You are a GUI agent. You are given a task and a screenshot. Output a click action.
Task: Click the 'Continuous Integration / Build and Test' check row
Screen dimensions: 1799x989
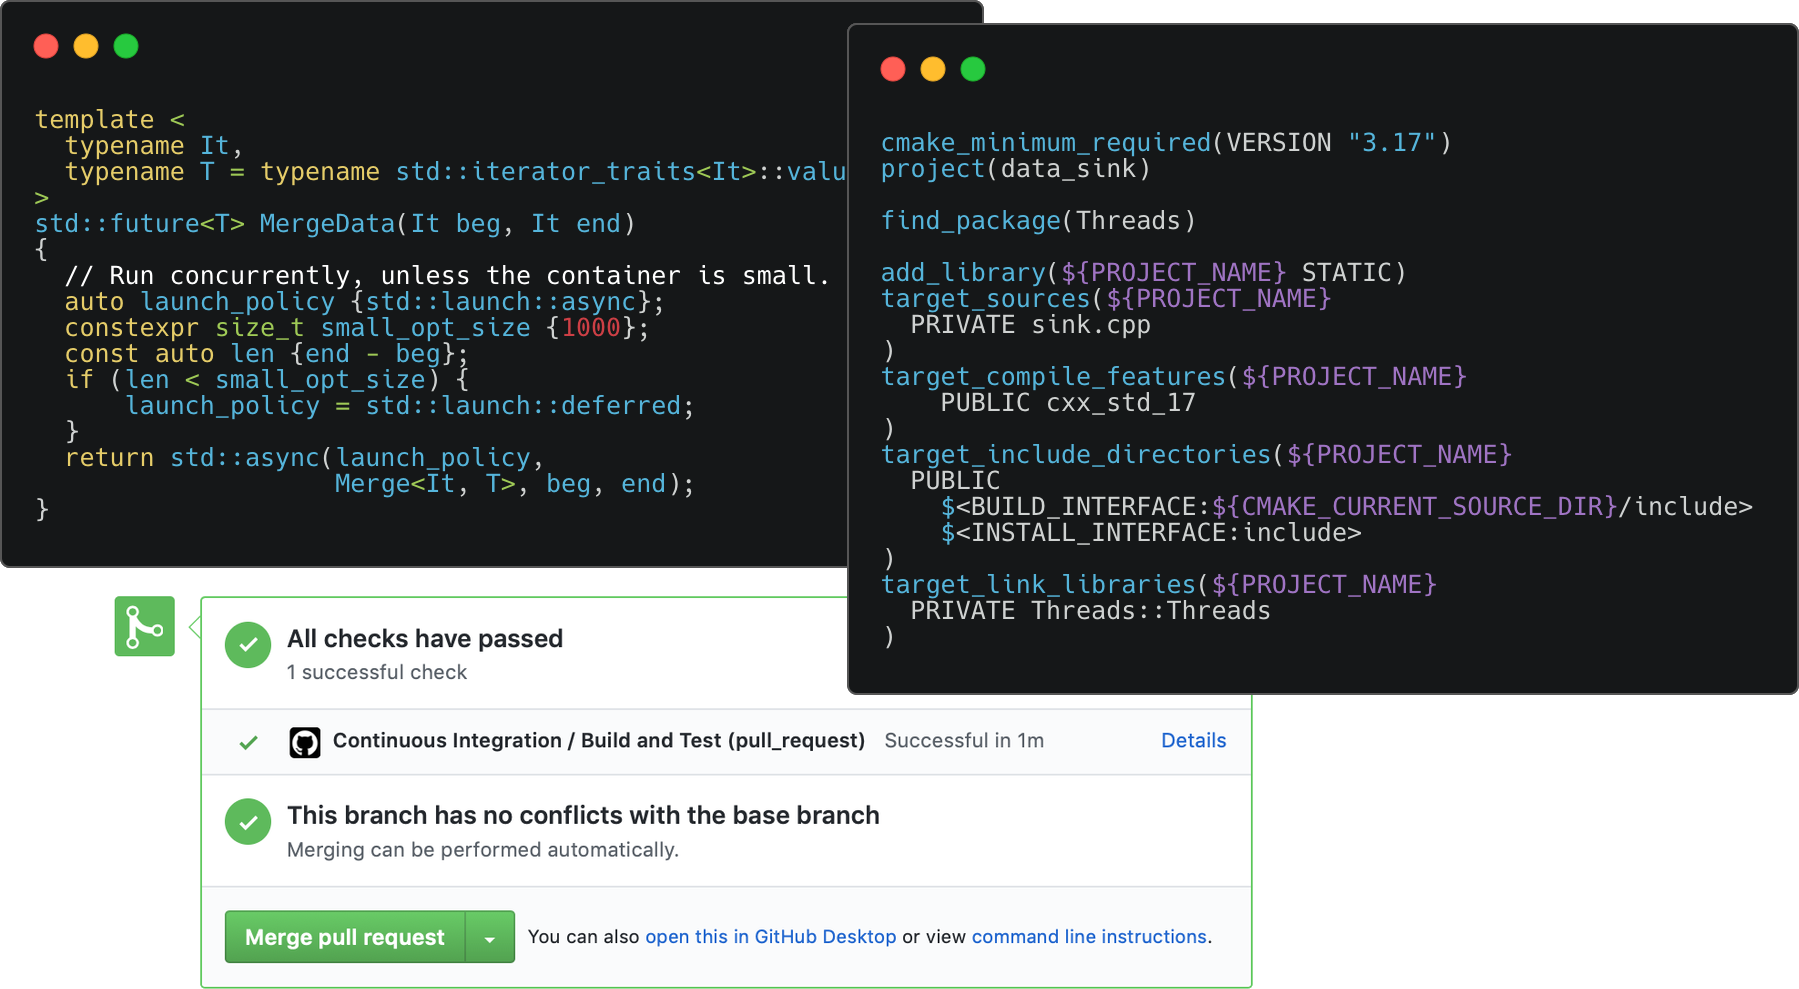pos(598,740)
